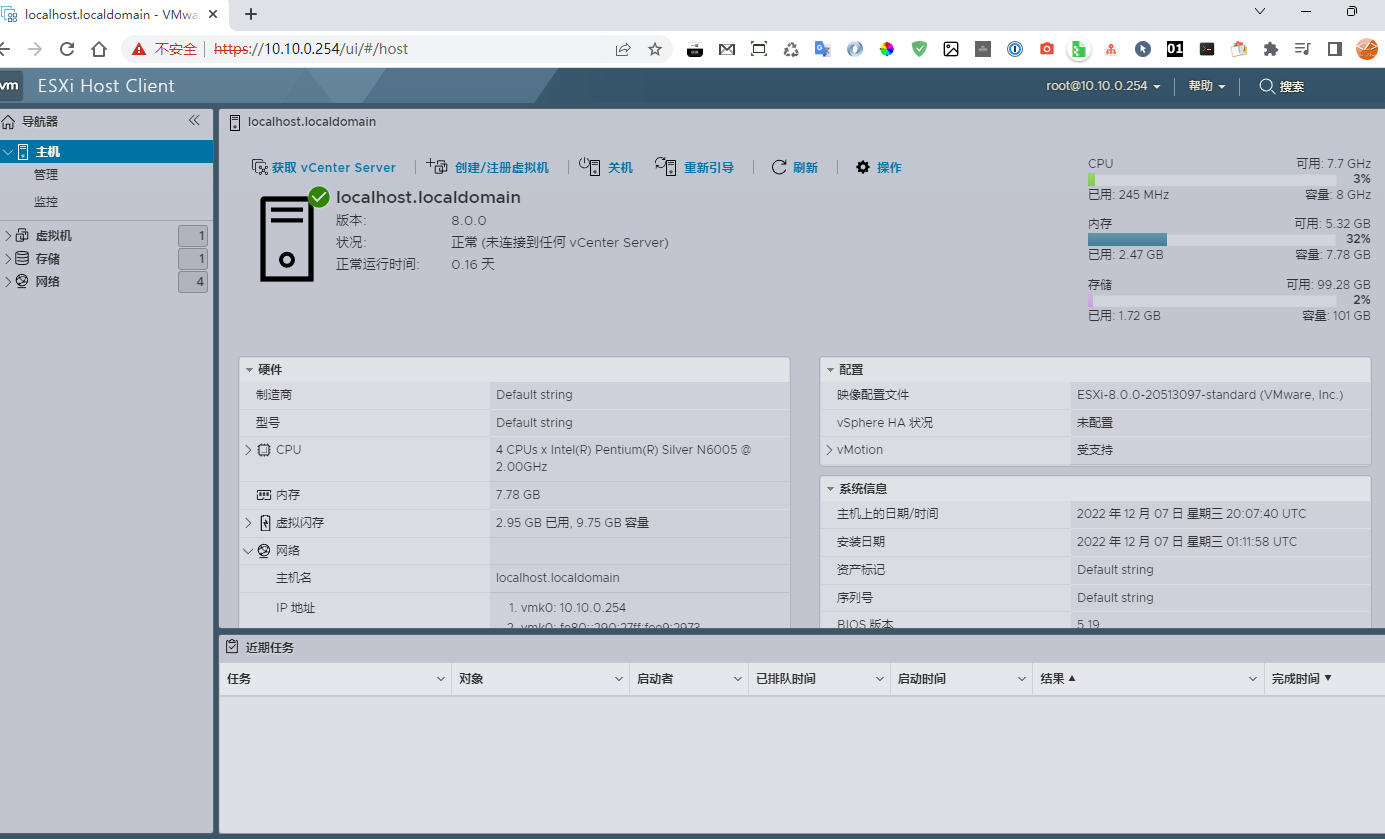
Task: Click the memory usage progress bar
Action: 1210,239
